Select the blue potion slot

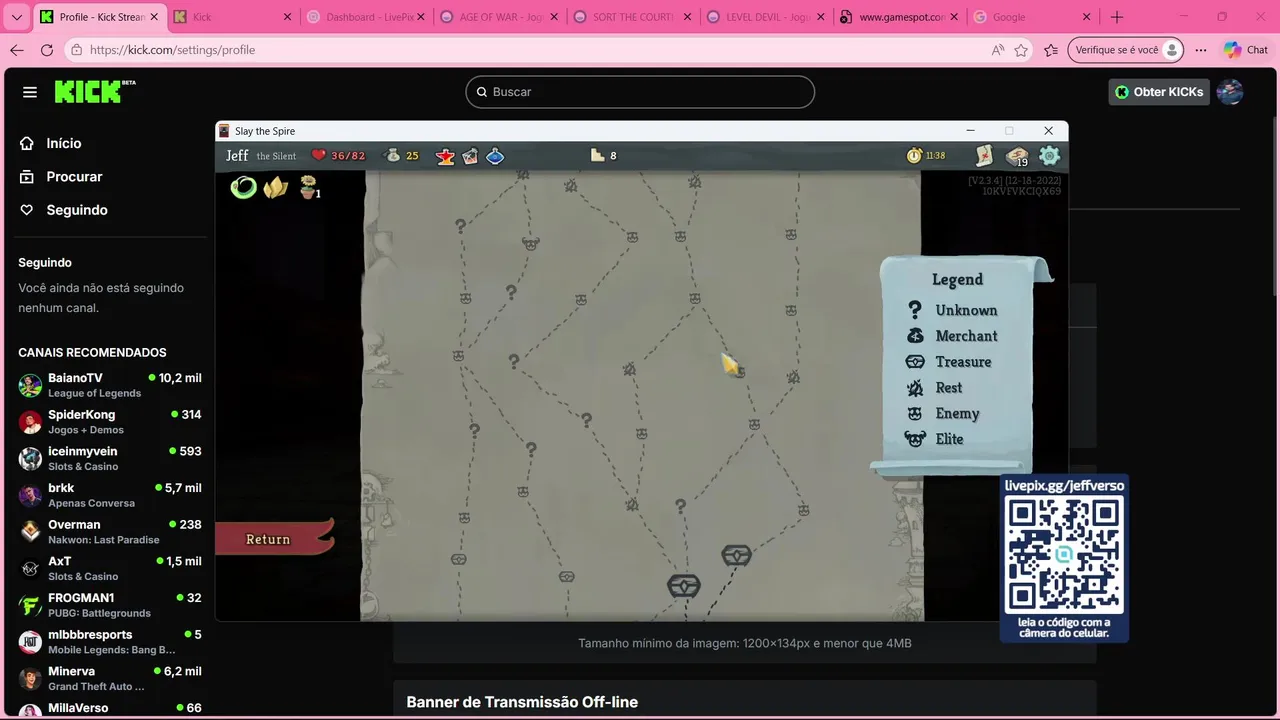495,156
